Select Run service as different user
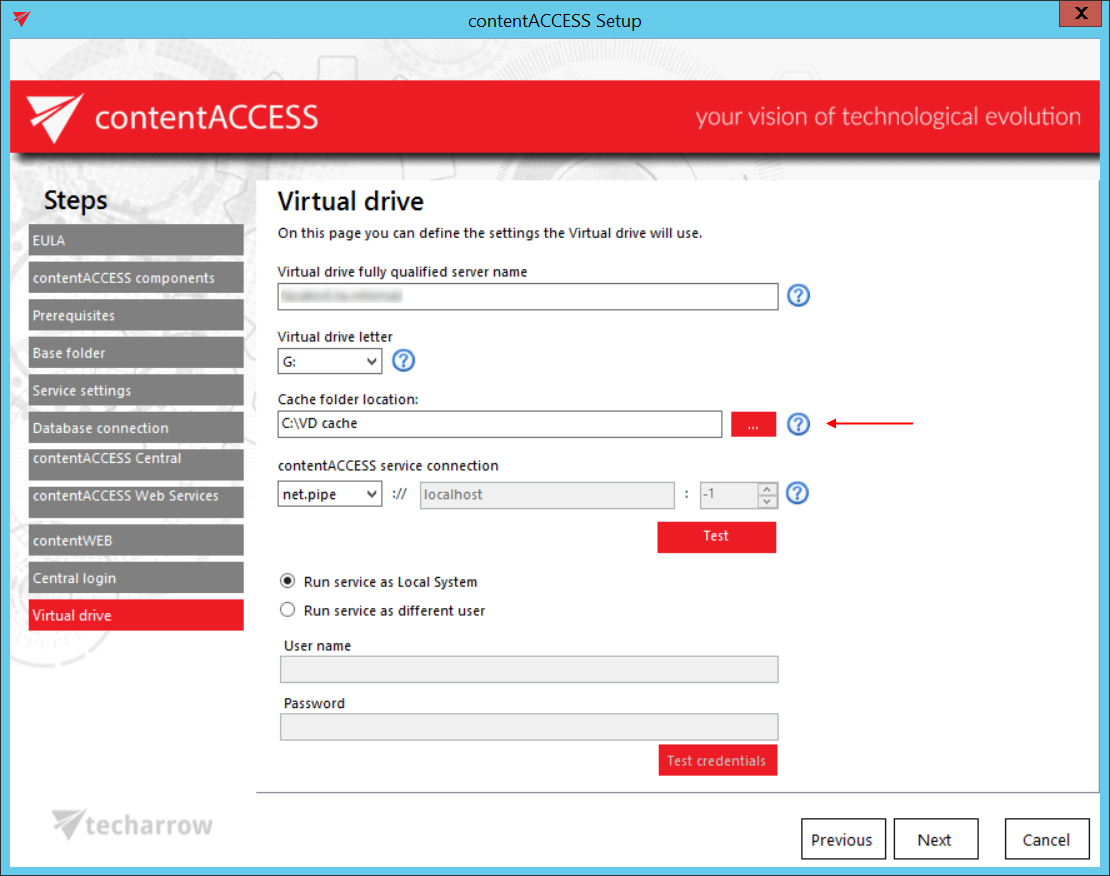This screenshot has width=1110, height=876. [x=288, y=610]
